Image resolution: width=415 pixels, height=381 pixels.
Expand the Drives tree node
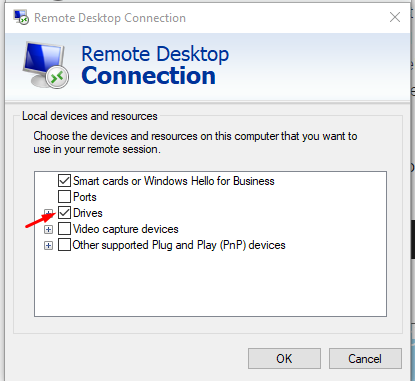tap(49, 213)
